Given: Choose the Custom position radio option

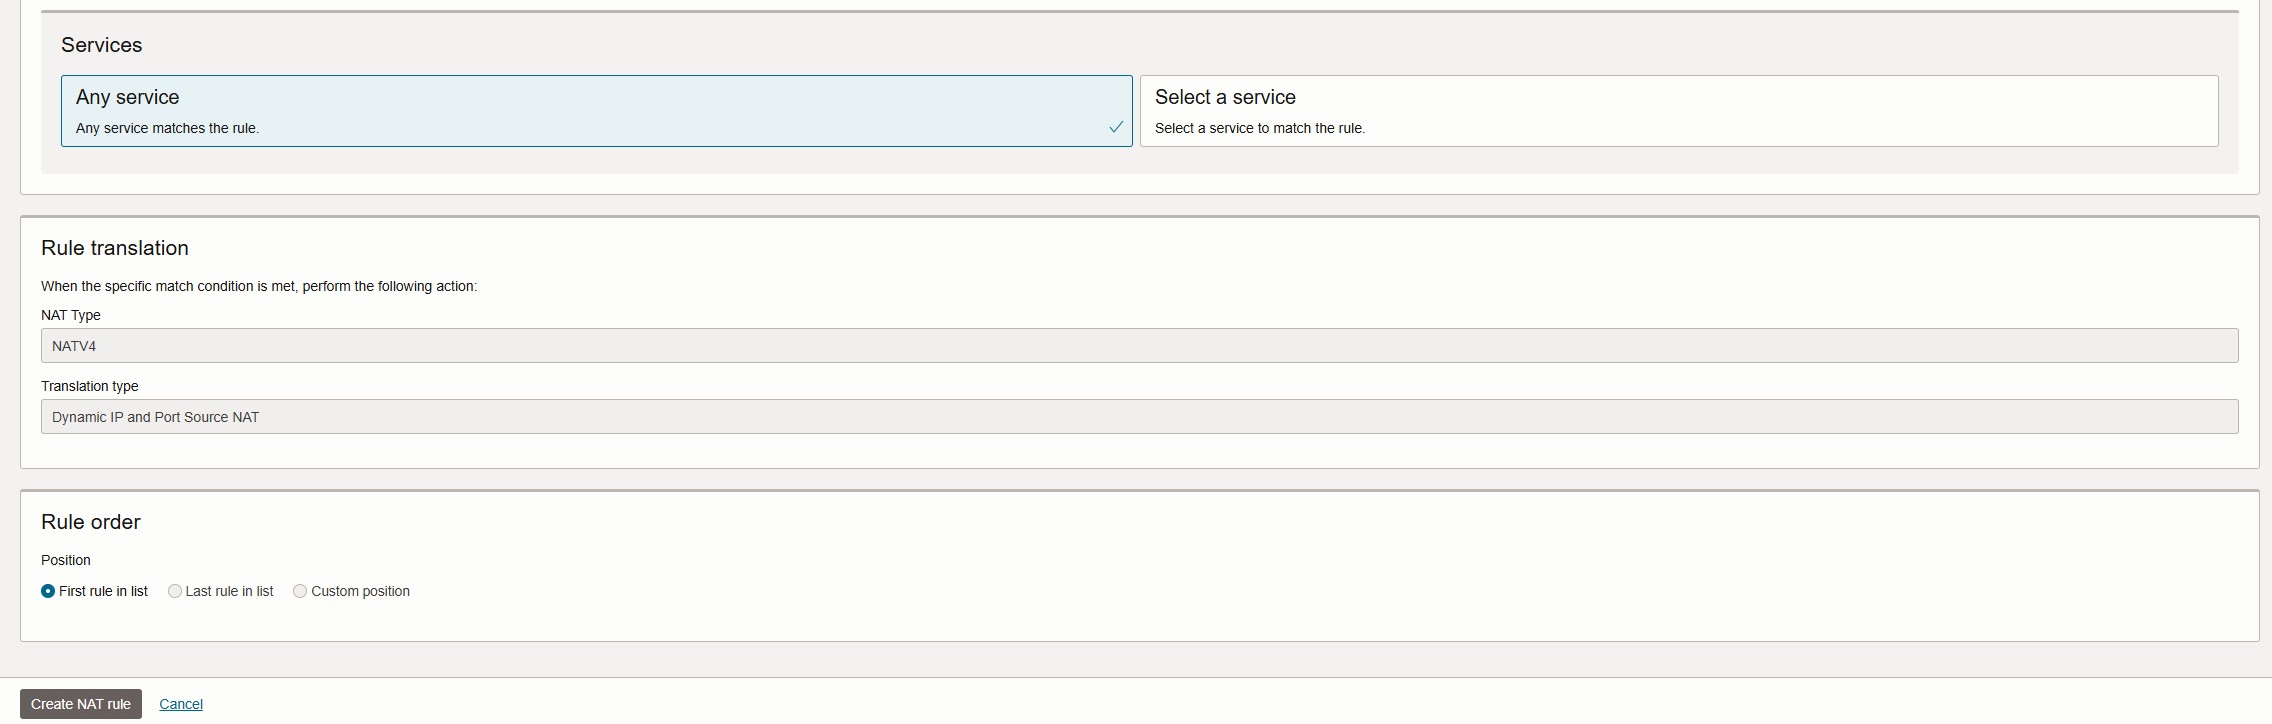Looking at the screenshot, I should (300, 591).
